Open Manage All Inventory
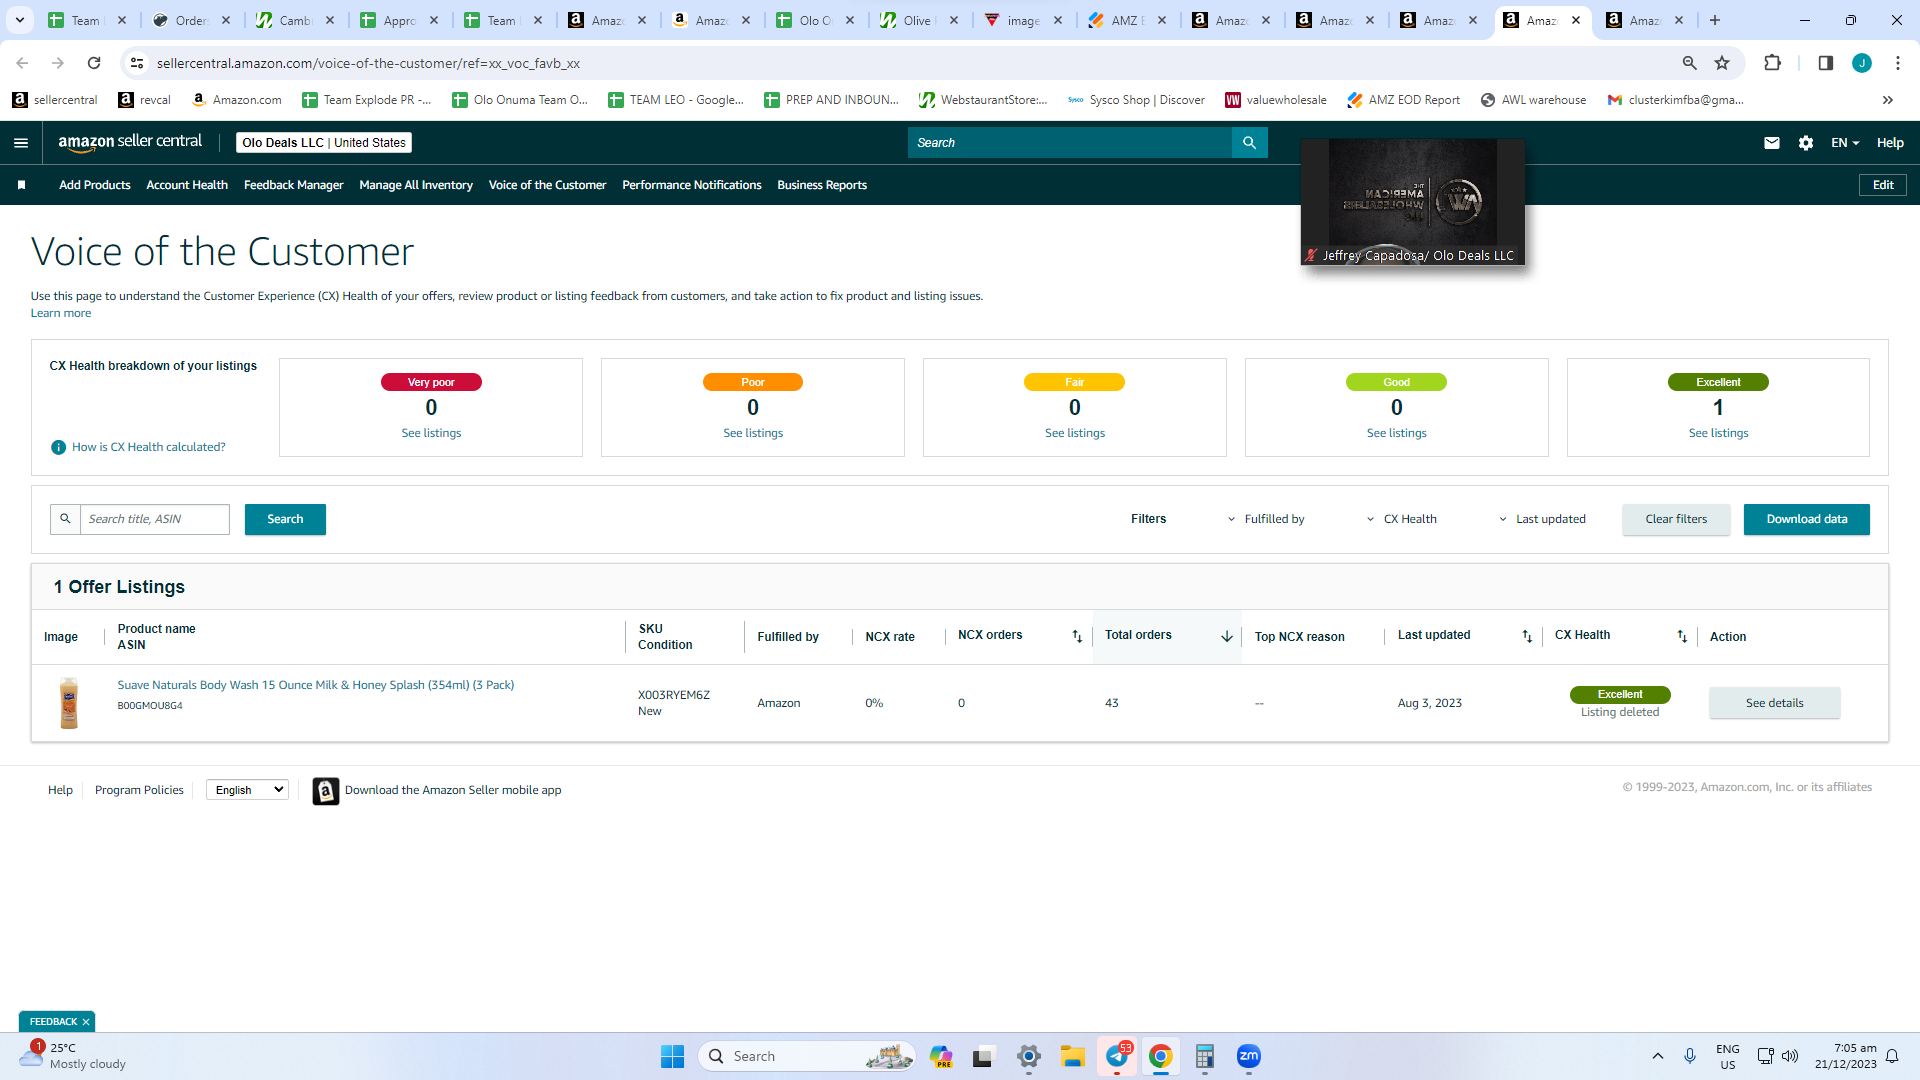Screen dimensions: 1920x1080 tap(416, 185)
